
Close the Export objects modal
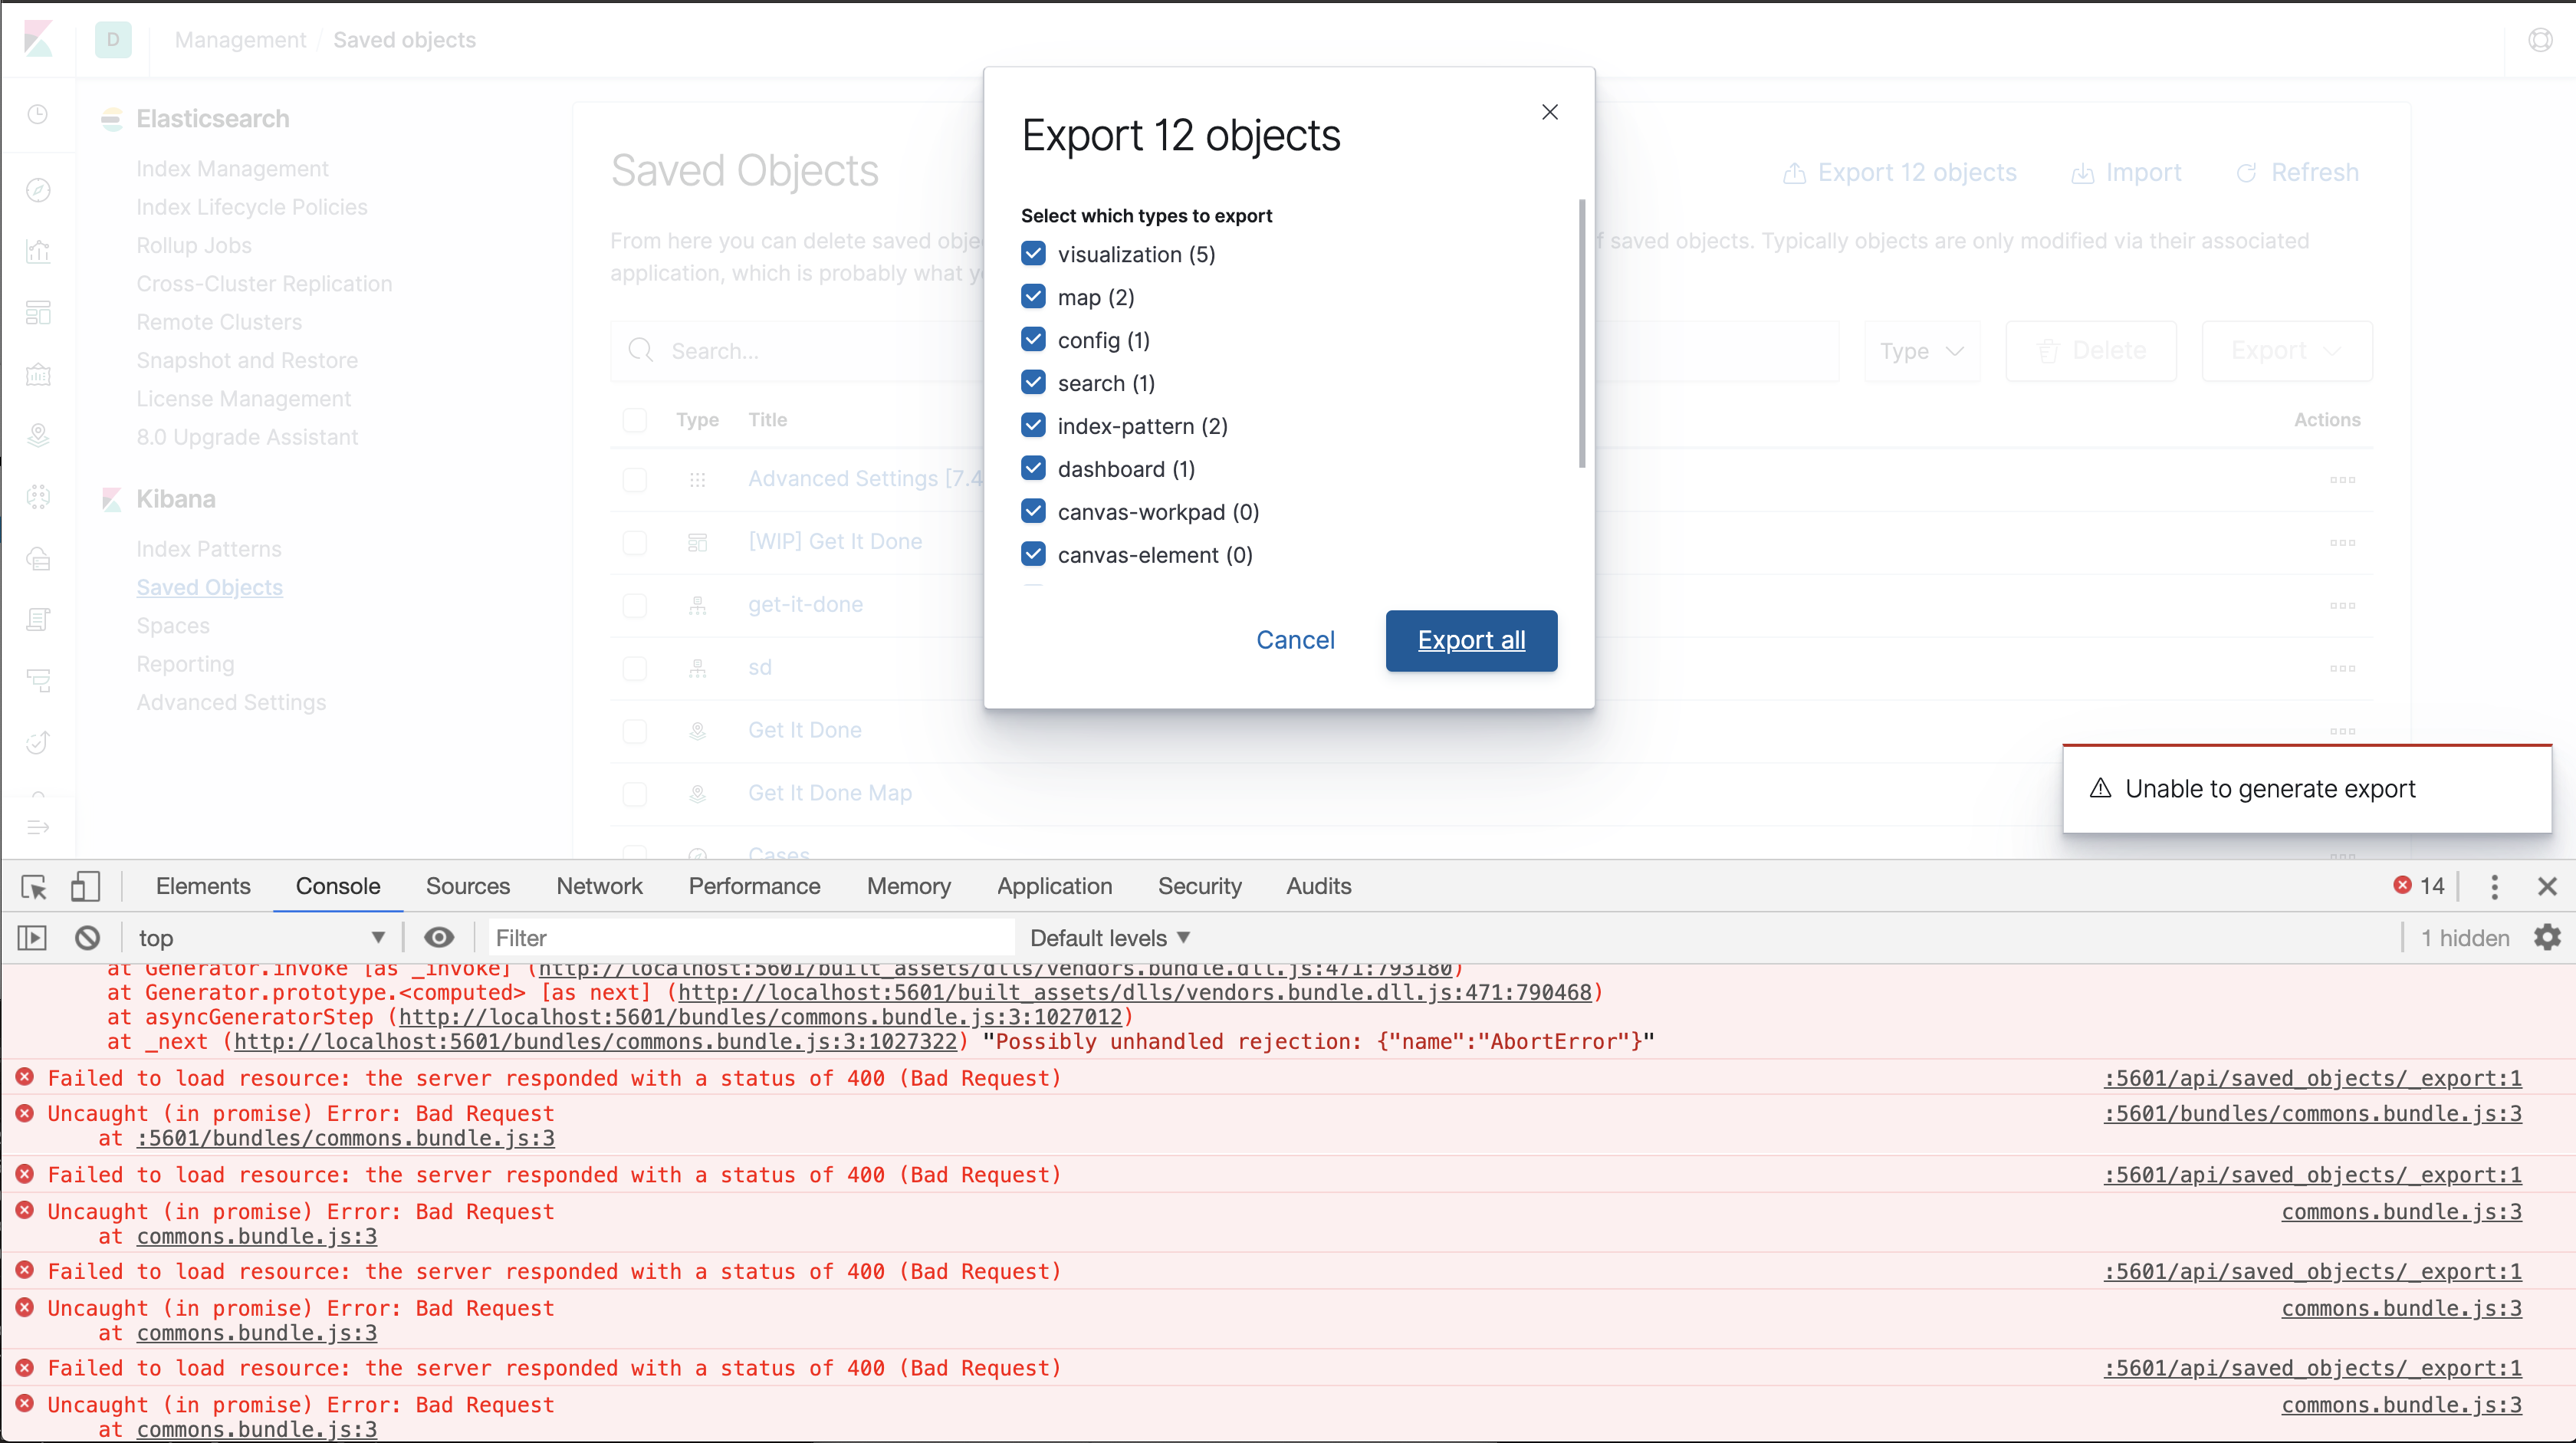click(x=1550, y=112)
